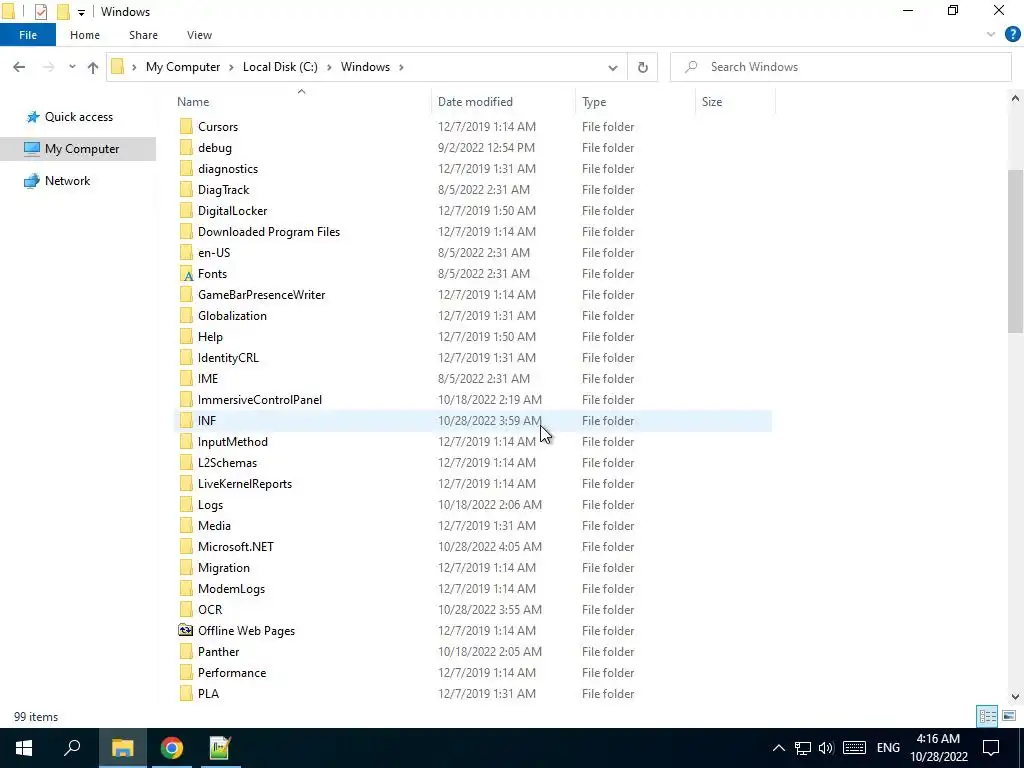Select the diagnostics folder name

228,168
